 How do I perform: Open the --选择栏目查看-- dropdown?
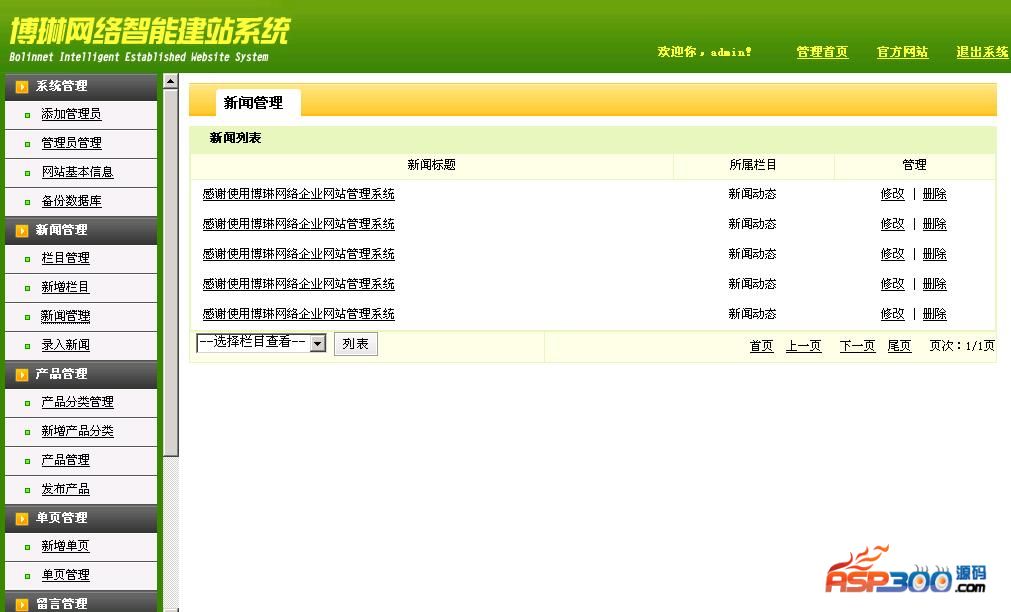pyautogui.click(x=261, y=343)
